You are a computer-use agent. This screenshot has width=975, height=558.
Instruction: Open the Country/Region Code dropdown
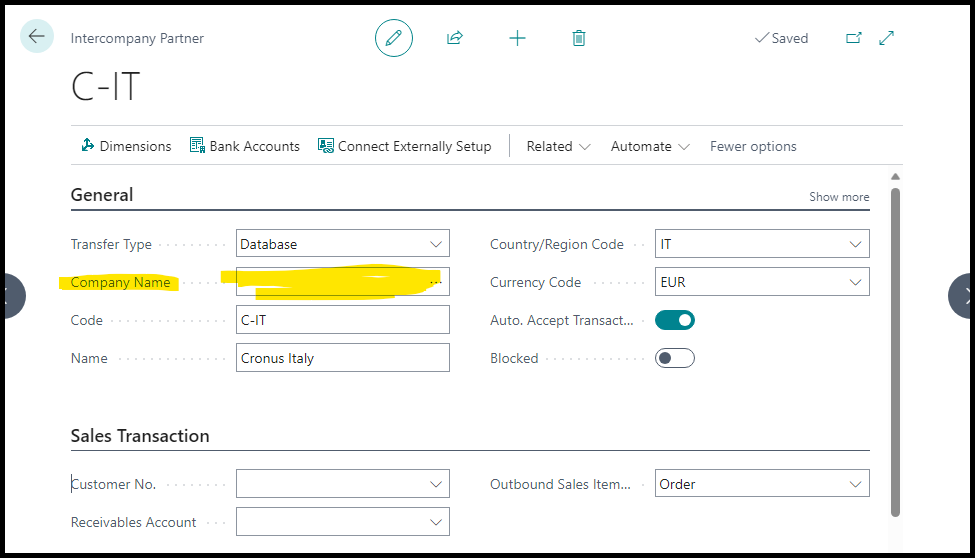click(x=855, y=244)
